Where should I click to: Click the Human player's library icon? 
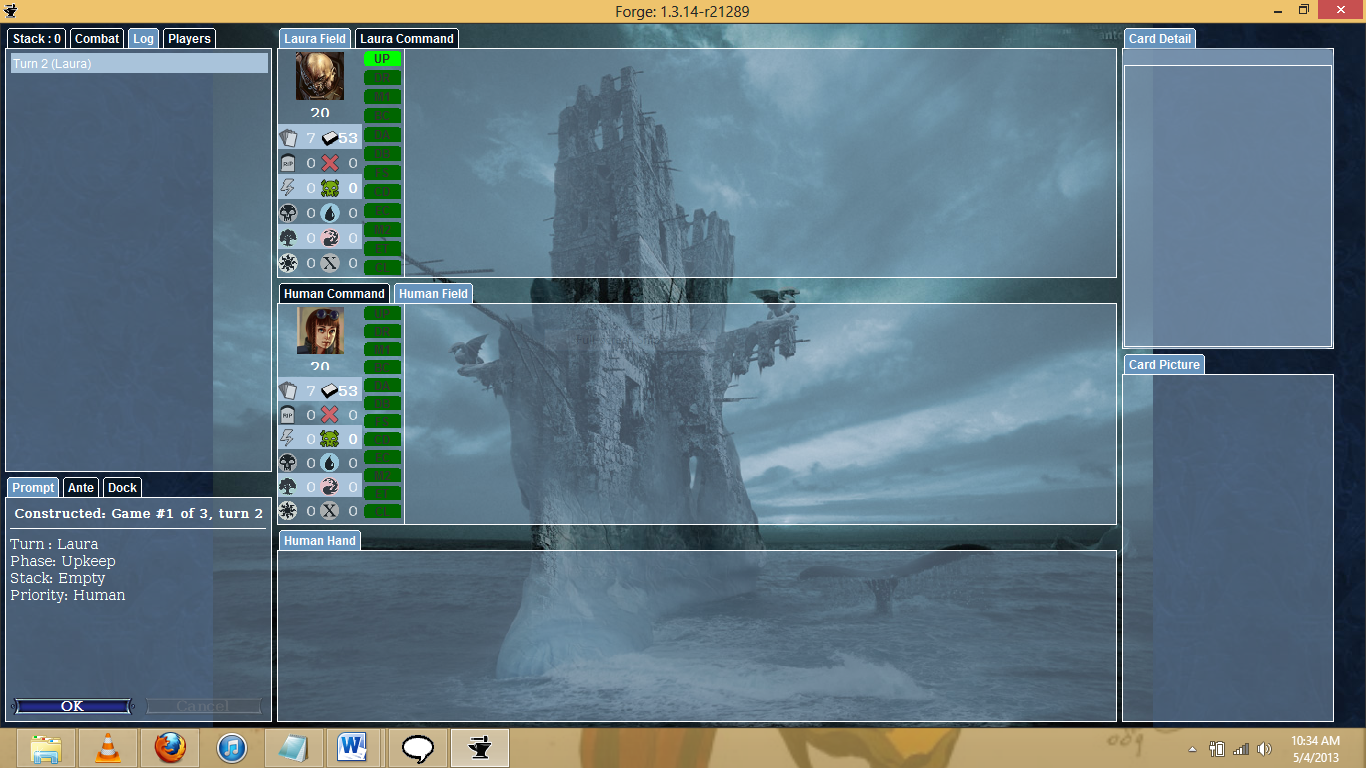coord(329,391)
